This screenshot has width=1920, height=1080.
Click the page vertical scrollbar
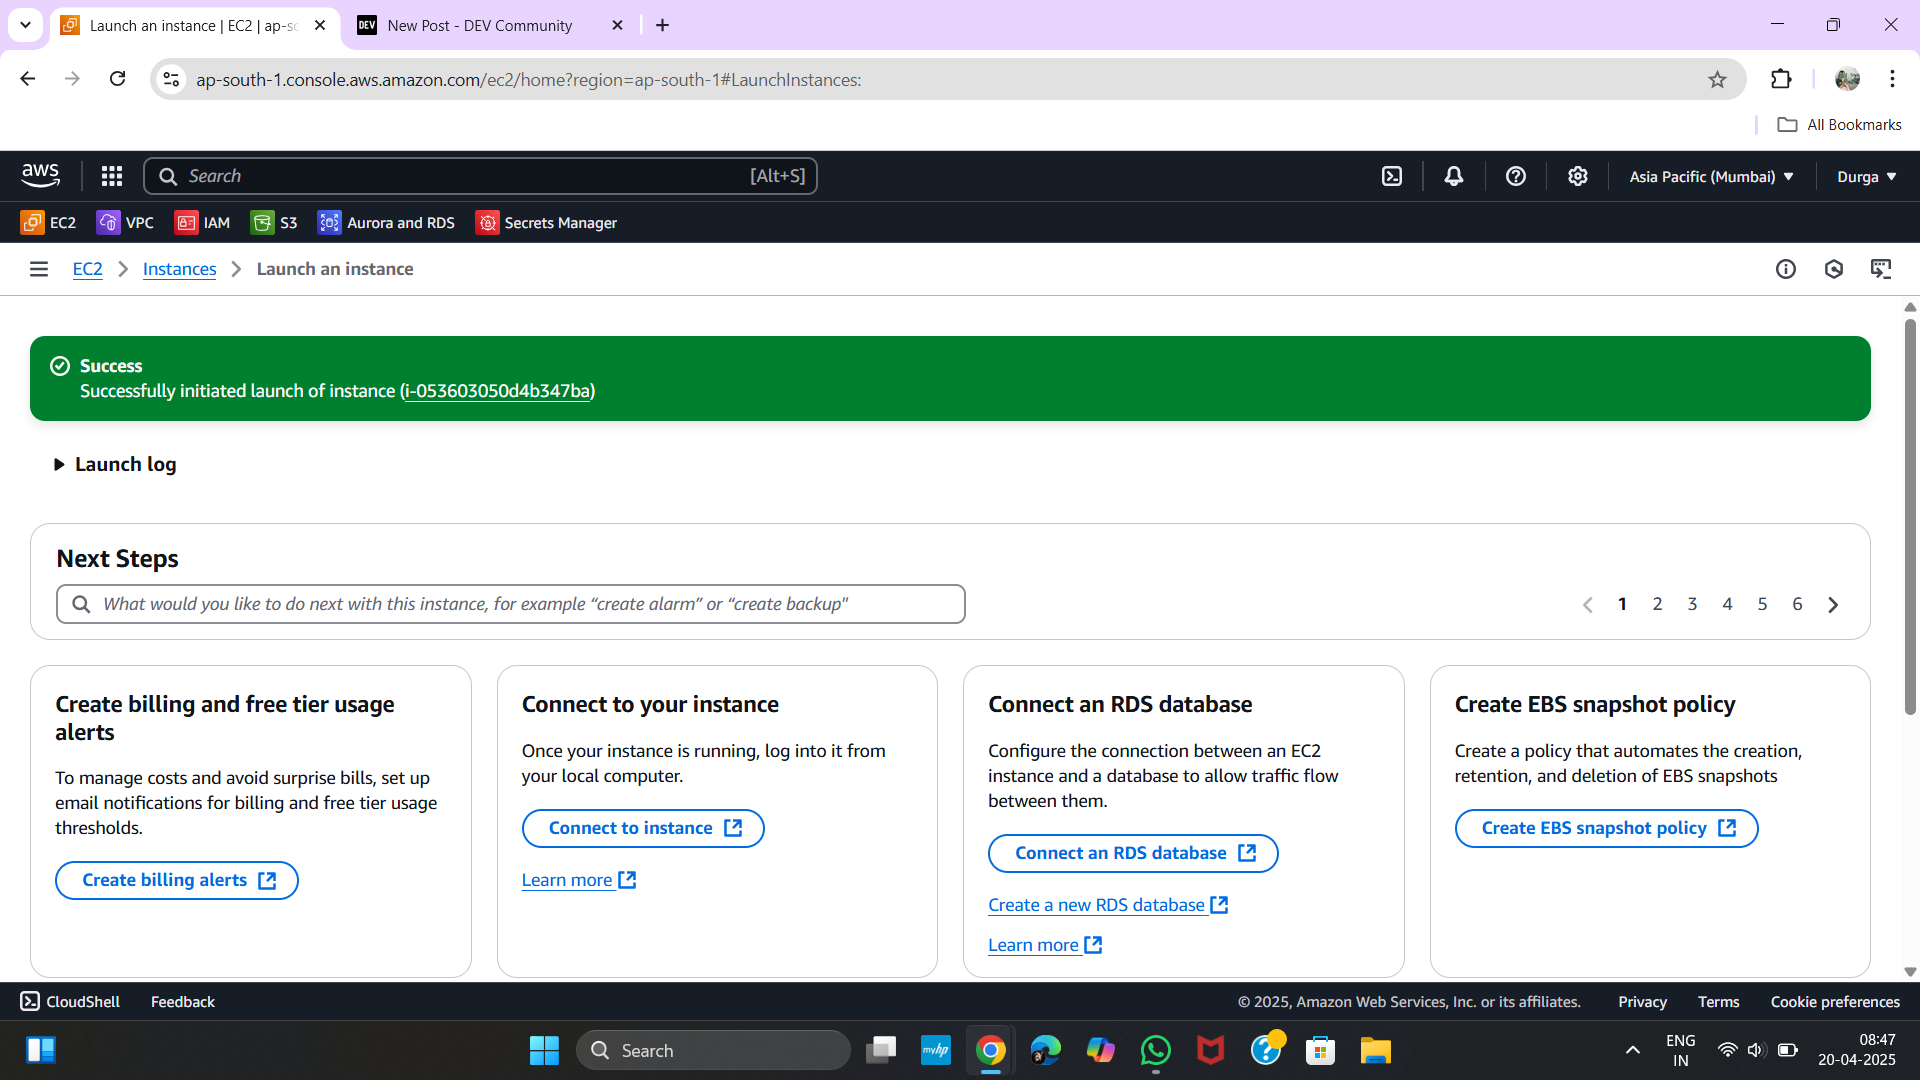point(1910,517)
